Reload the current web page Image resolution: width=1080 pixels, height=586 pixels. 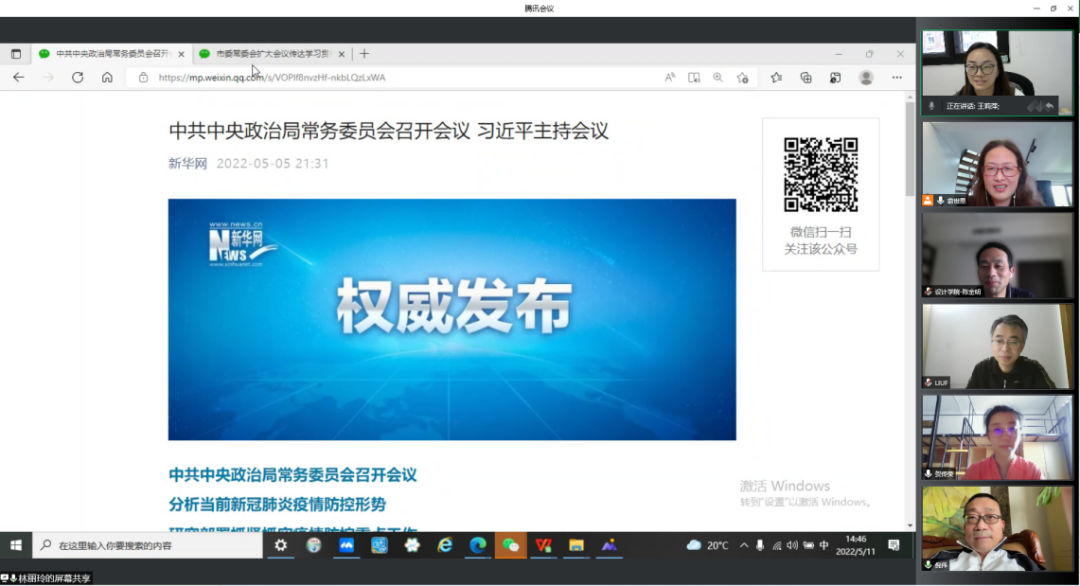pyautogui.click(x=78, y=77)
